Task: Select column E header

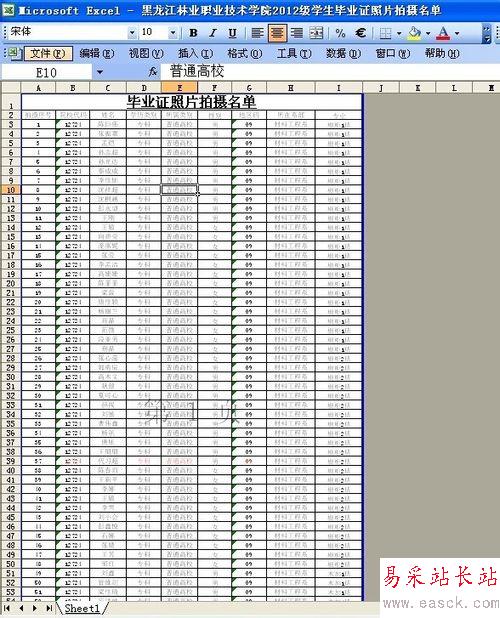Action: click(179, 88)
